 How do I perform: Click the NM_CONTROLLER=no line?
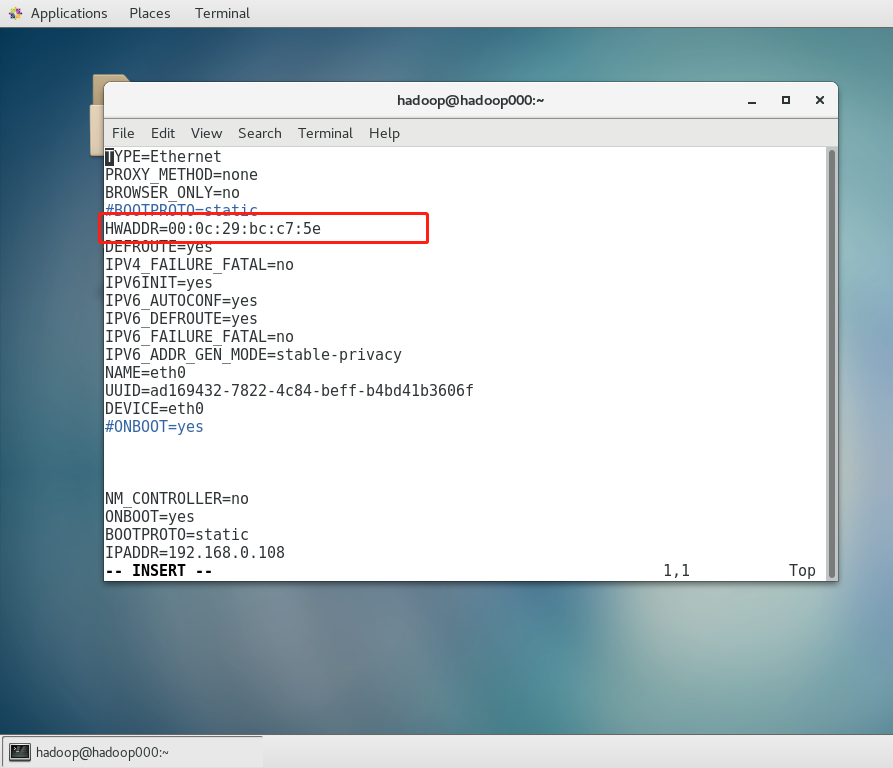tap(177, 499)
